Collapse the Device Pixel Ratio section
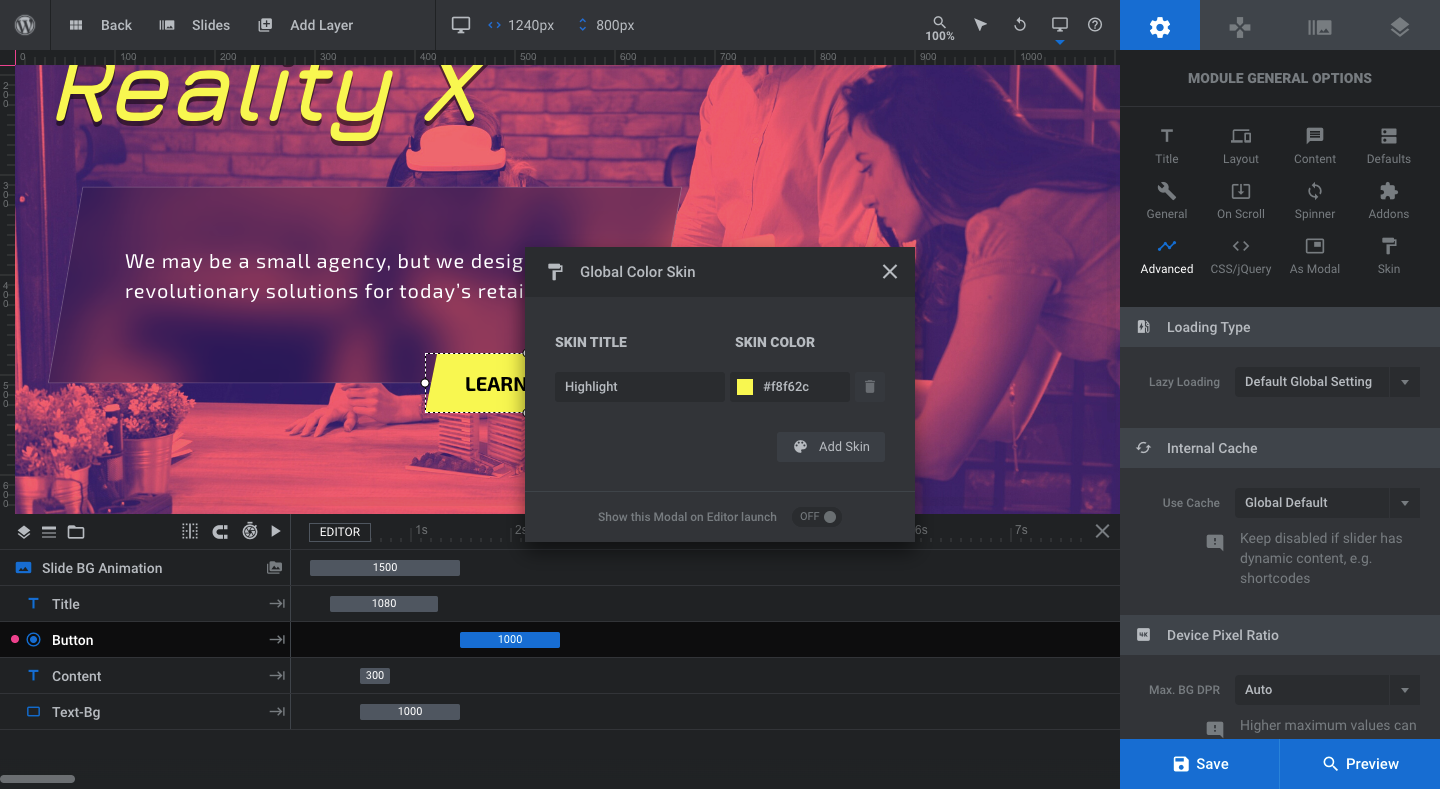The image size is (1440, 789). [1280, 635]
